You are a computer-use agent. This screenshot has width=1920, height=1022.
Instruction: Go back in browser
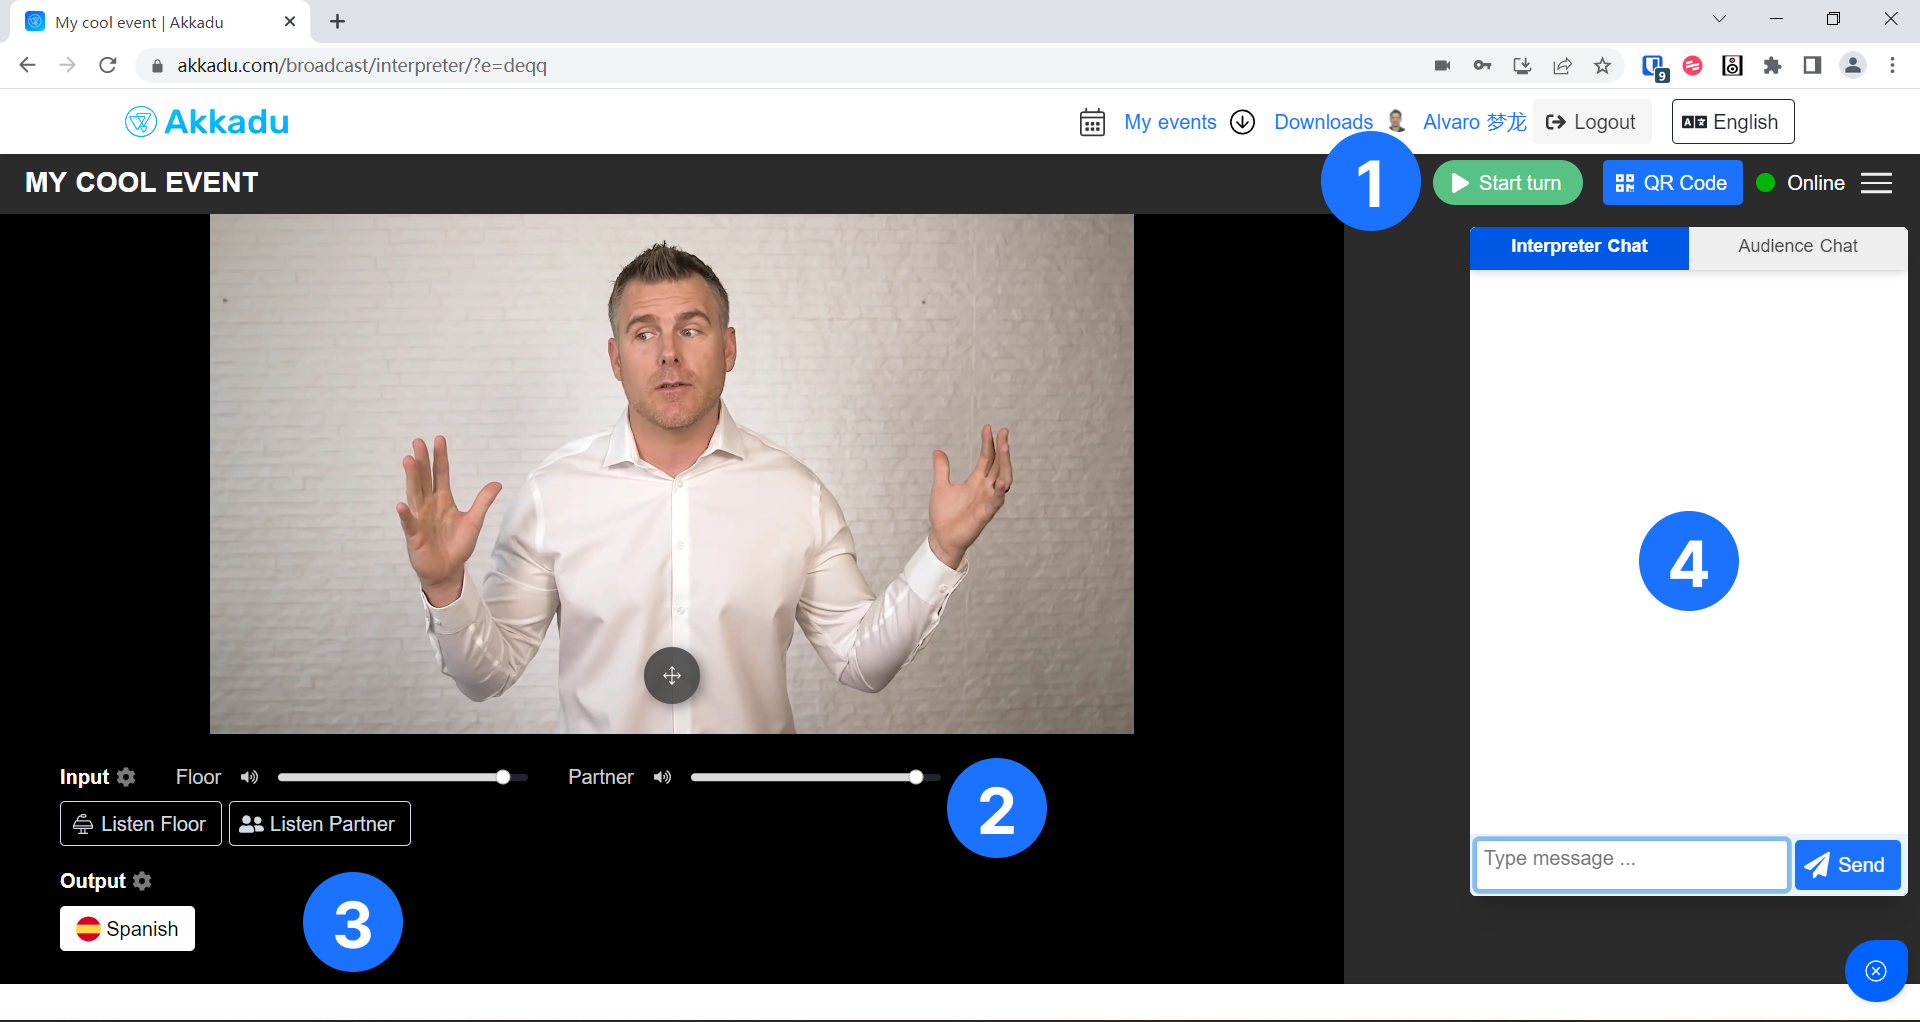click(x=28, y=66)
